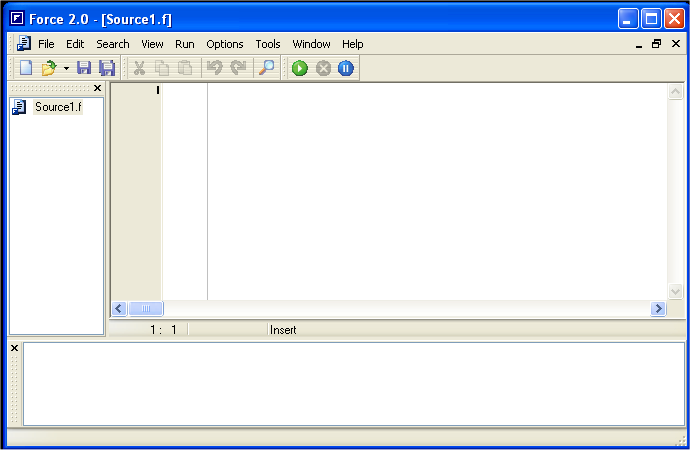
Task: Click the document icon in menu bar
Action: pos(23,44)
